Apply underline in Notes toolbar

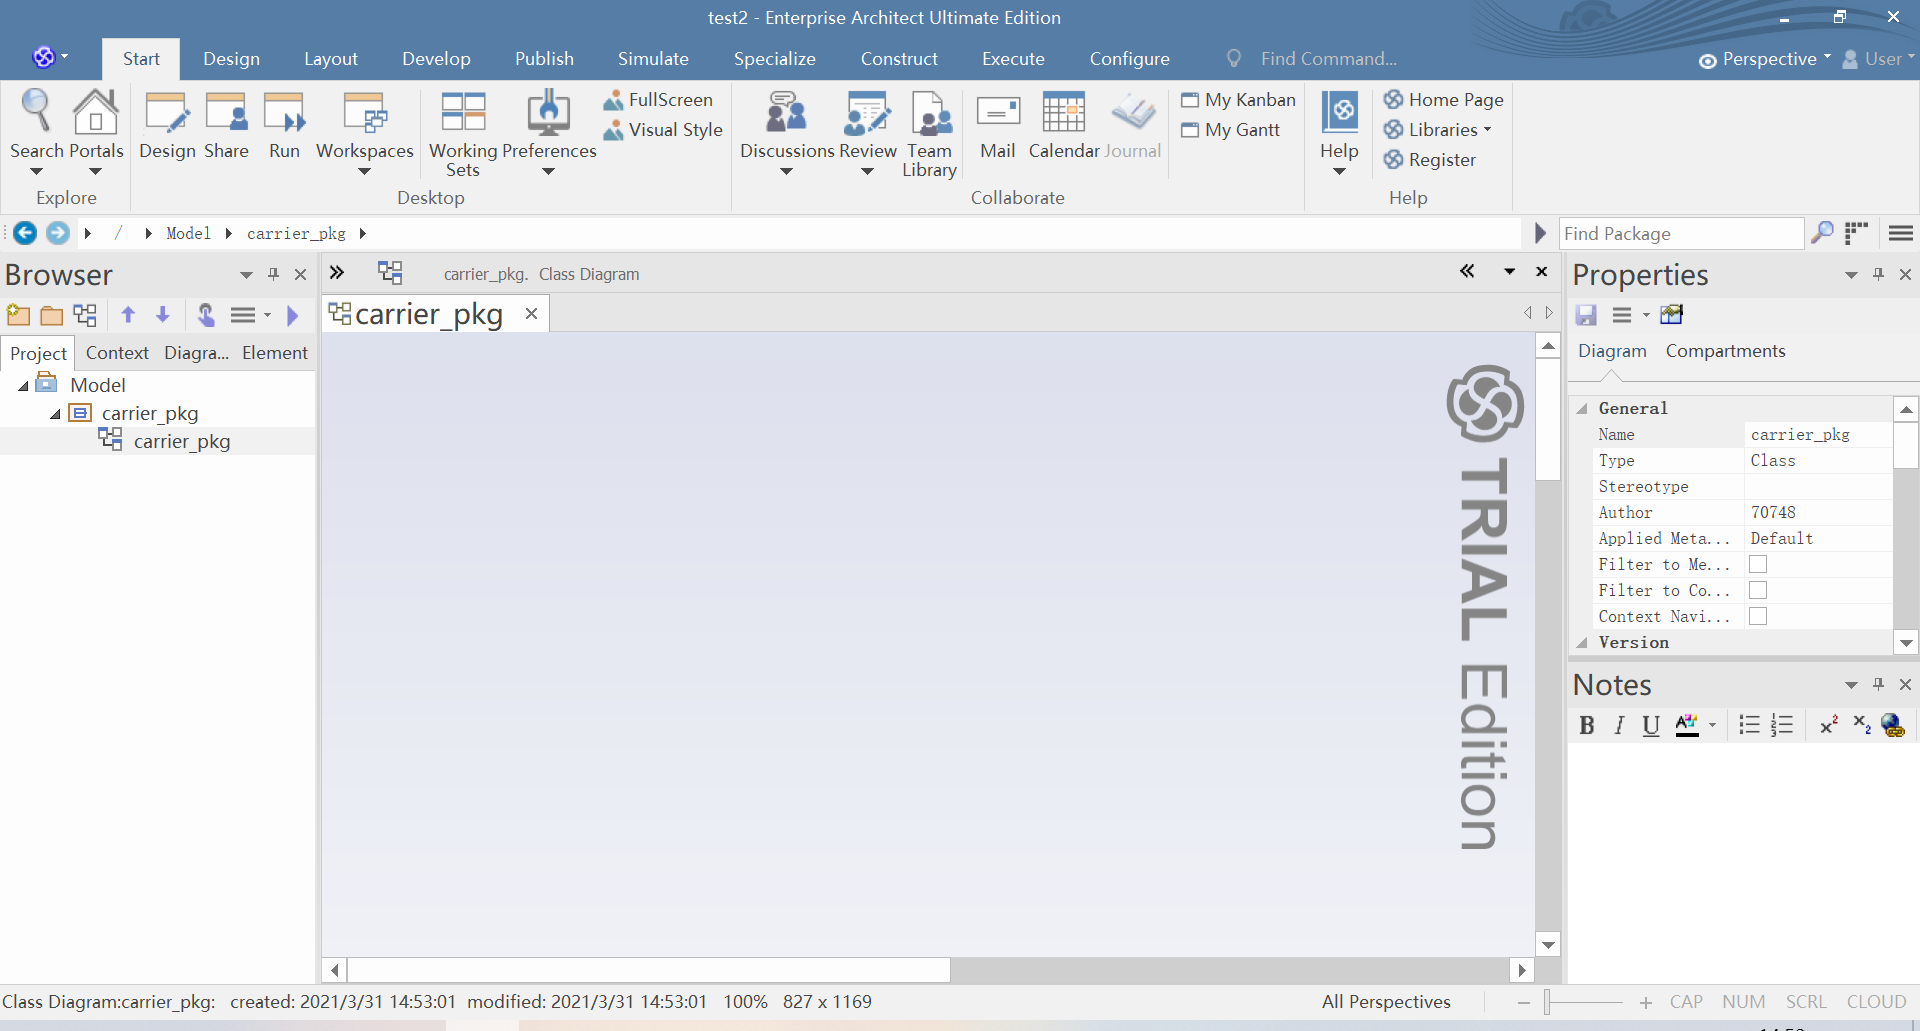click(1651, 725)
